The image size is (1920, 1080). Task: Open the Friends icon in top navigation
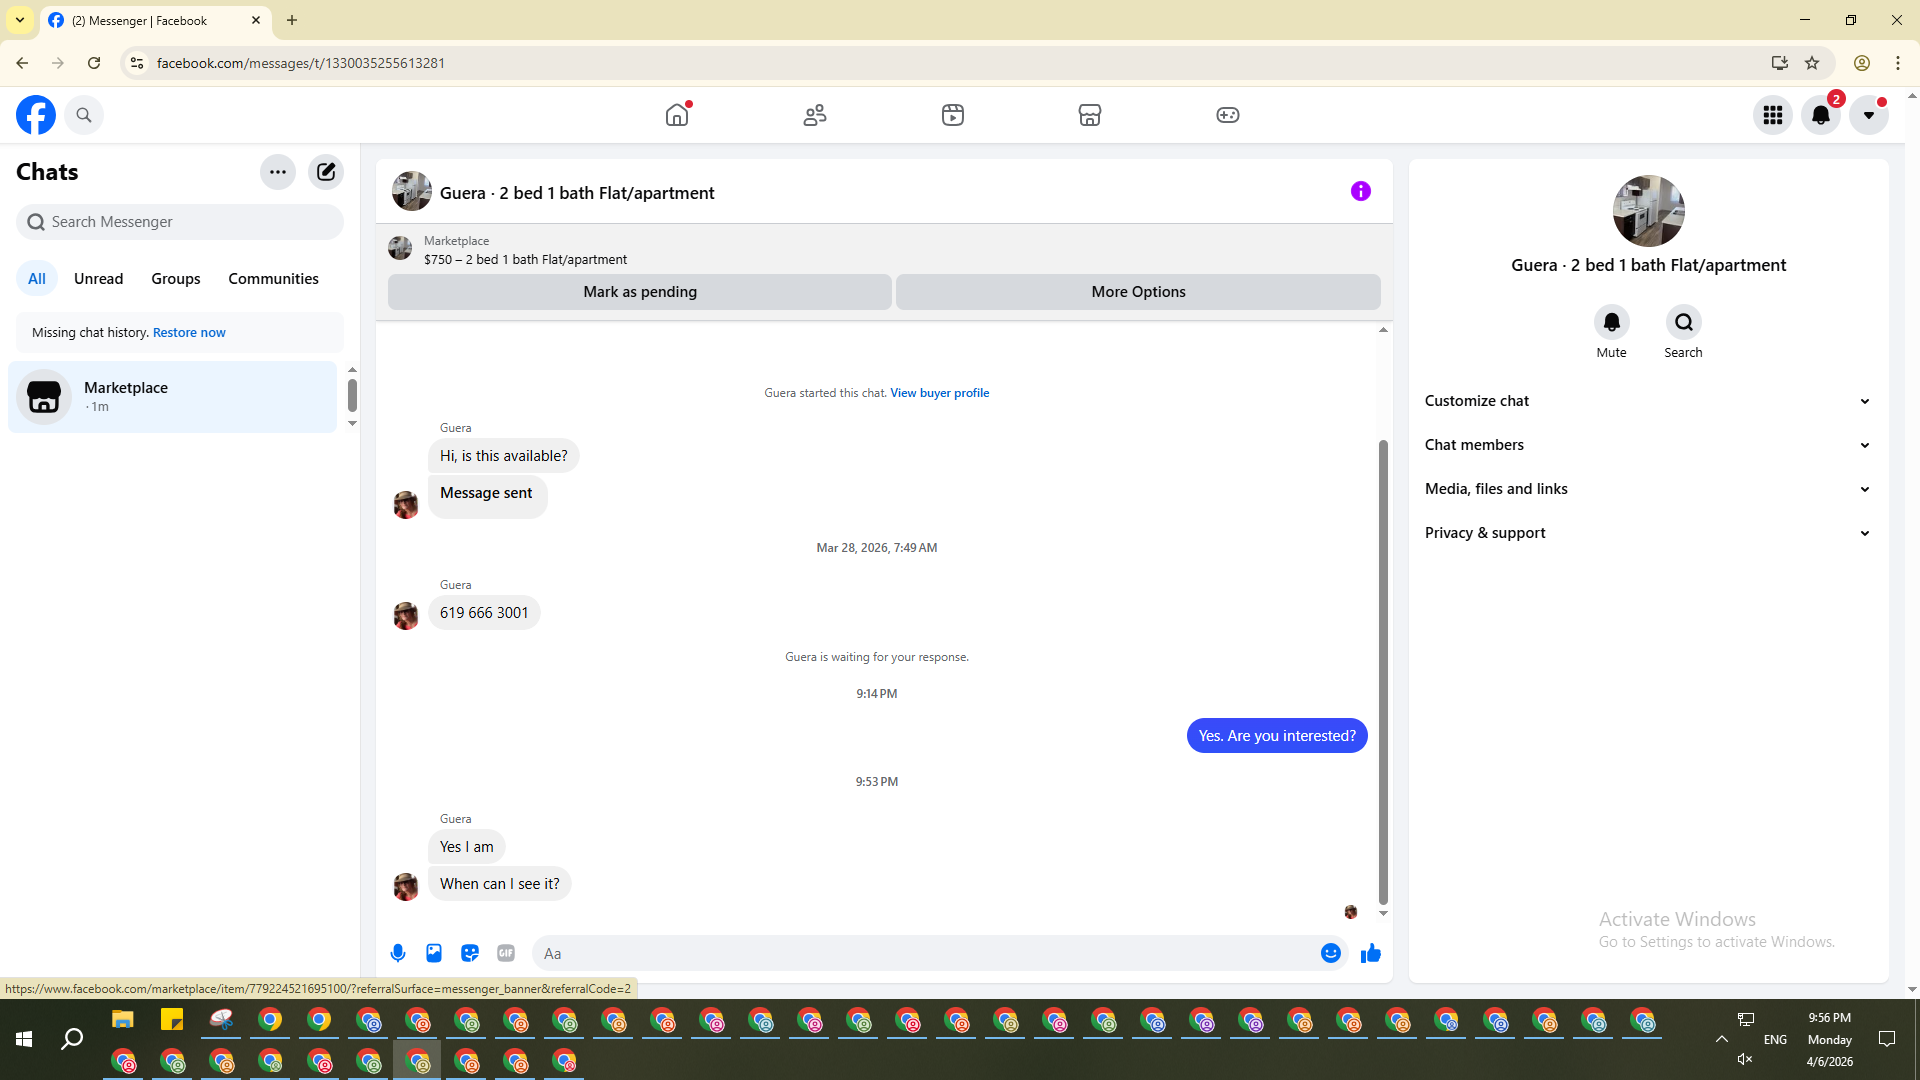(815, 115)
